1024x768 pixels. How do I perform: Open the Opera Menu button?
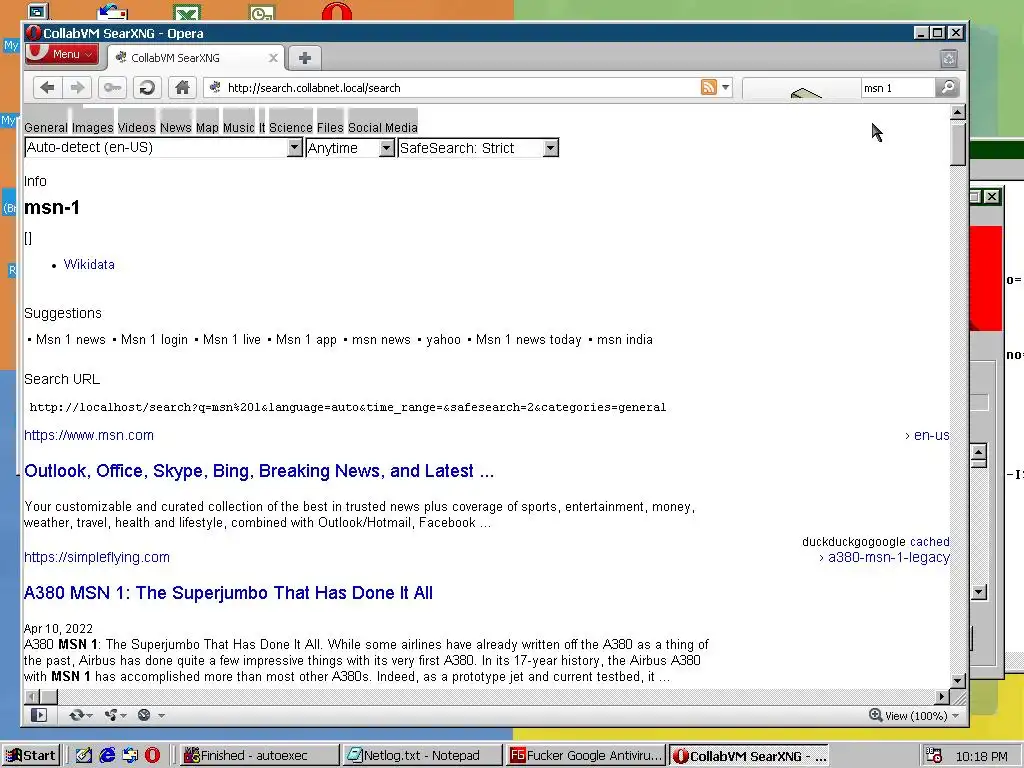tap(61, 54)
